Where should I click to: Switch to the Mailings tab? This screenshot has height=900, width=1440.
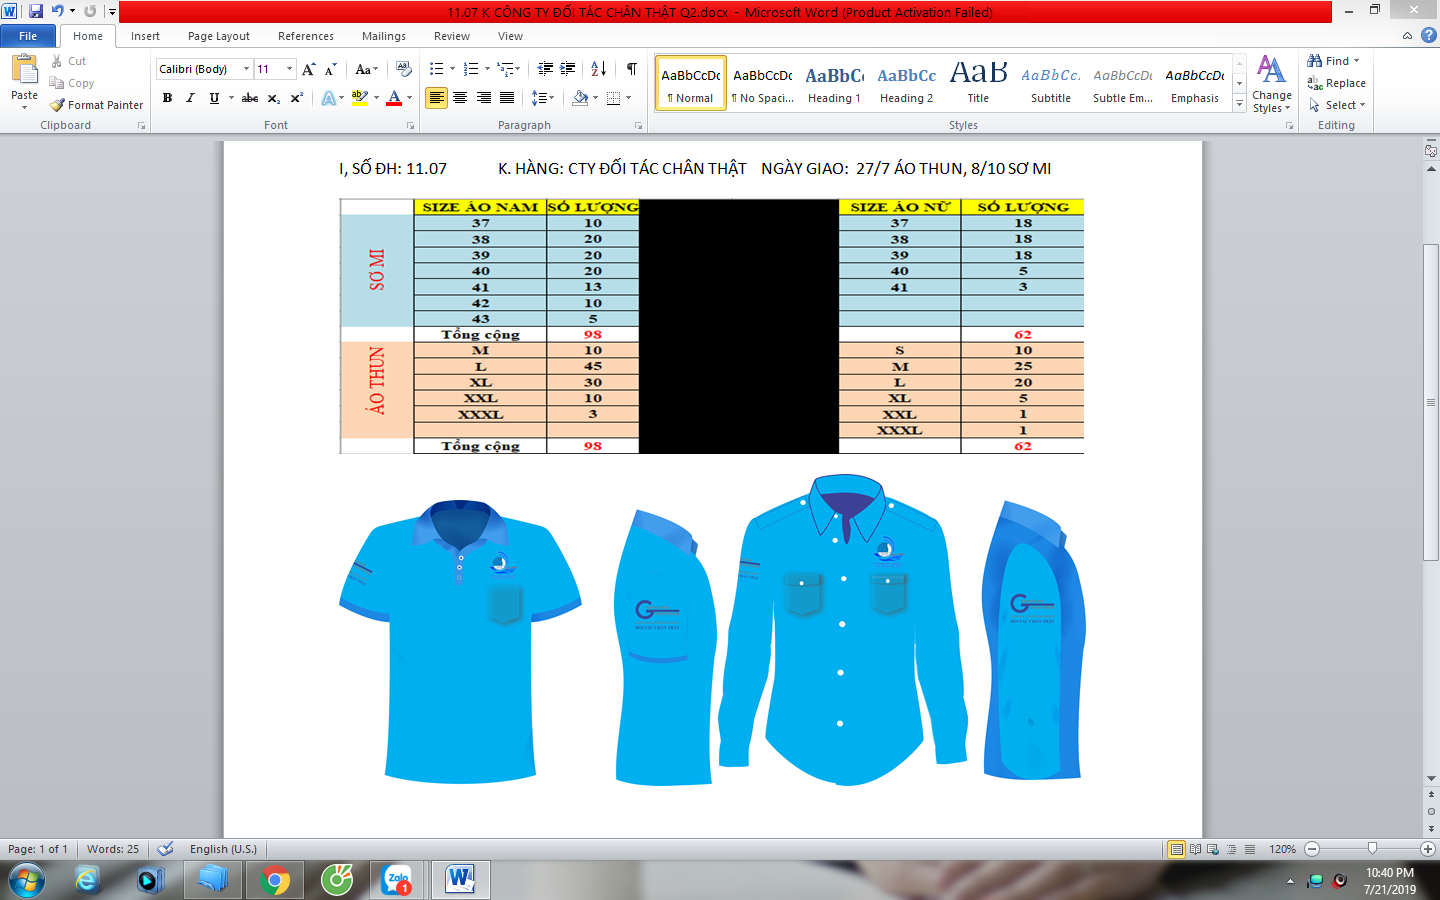(x=383, y=36)
